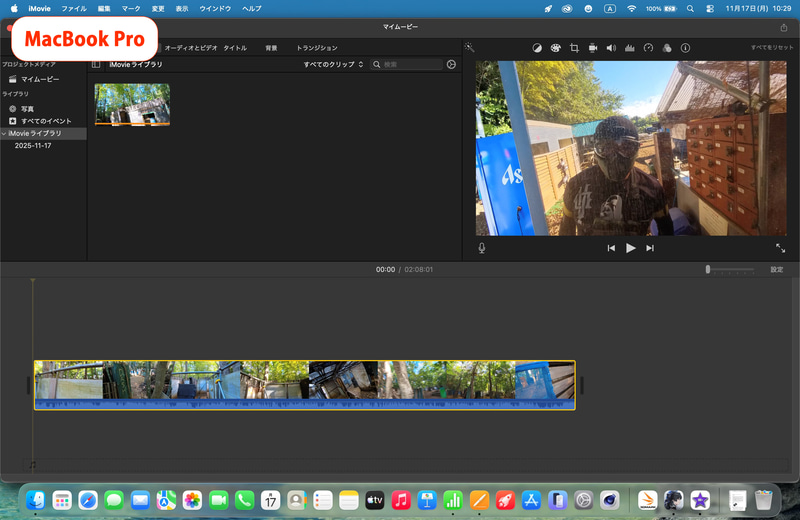
Task: Open the color balance adjustment
Action: (x=537, y=48)
